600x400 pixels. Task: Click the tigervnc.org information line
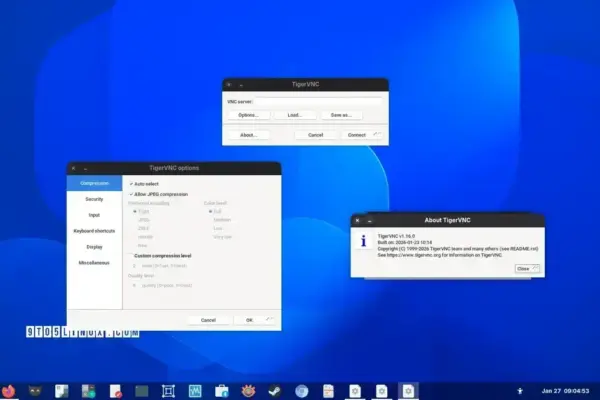(x=440, y=255)
